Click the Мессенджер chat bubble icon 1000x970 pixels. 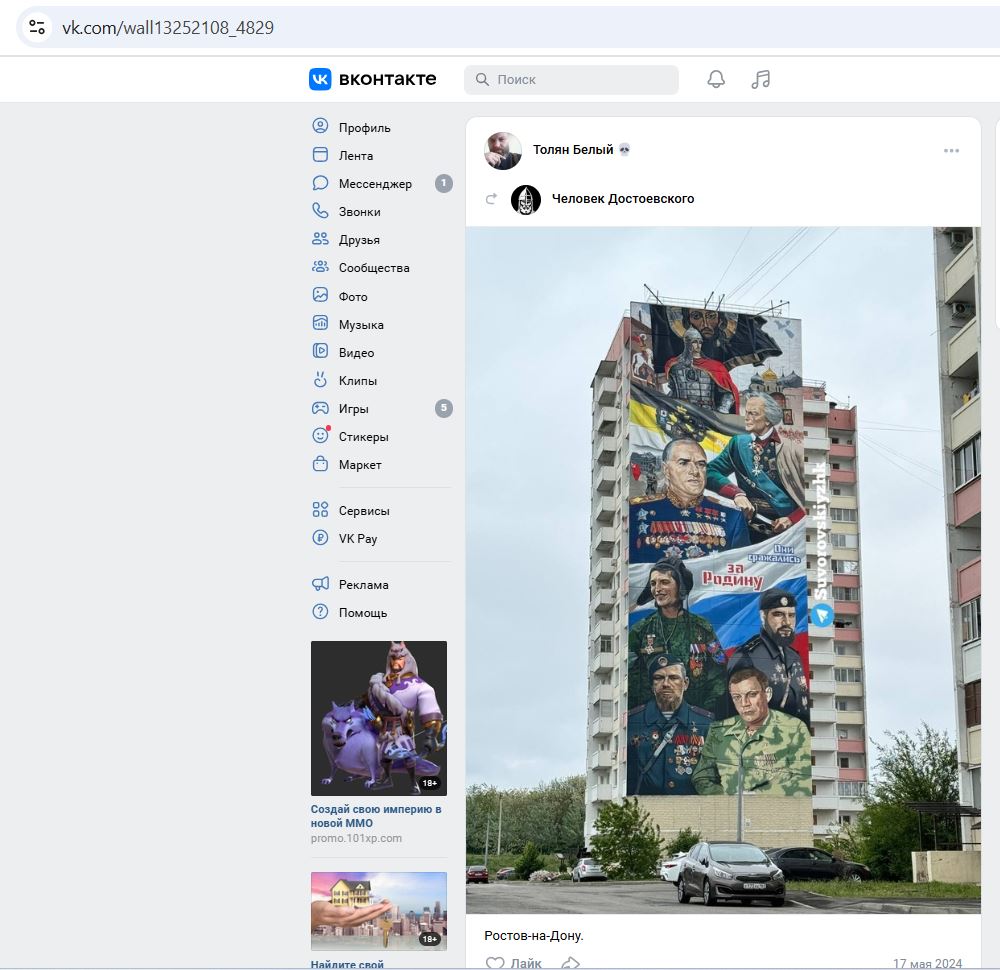320,183
